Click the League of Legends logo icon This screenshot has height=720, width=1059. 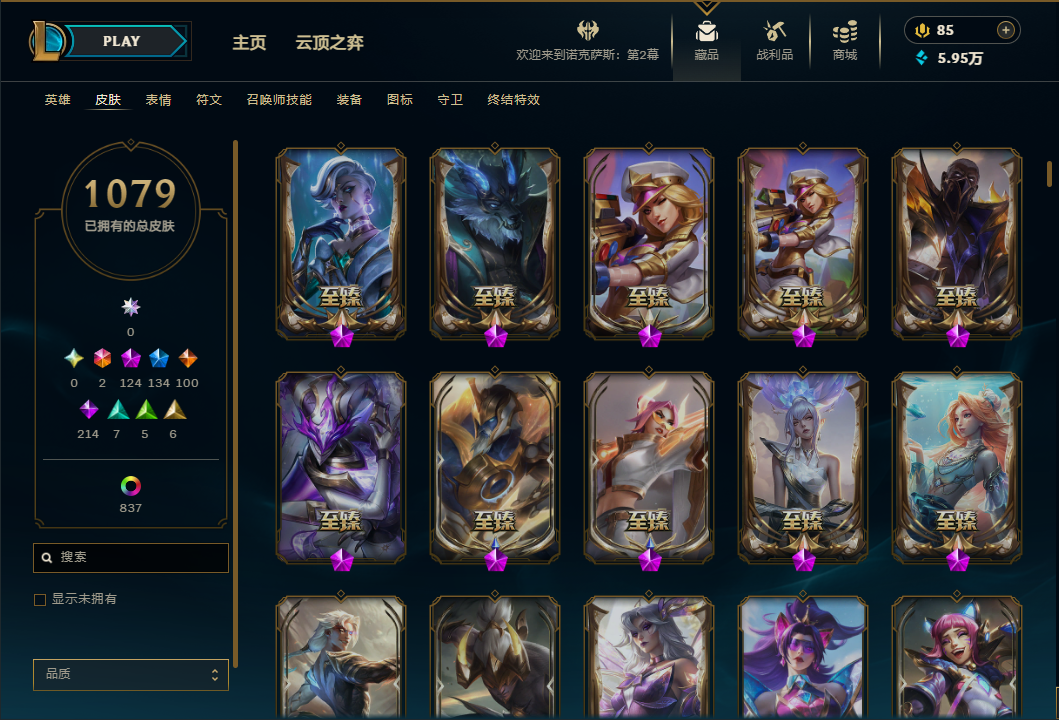coord(46,41)
